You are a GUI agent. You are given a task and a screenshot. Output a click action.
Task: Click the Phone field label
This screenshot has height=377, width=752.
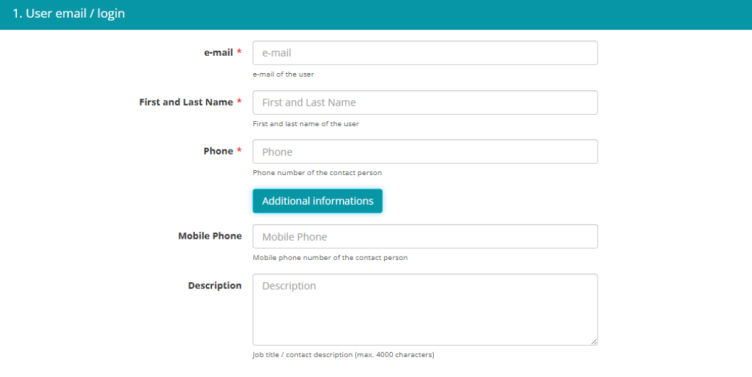218,151
